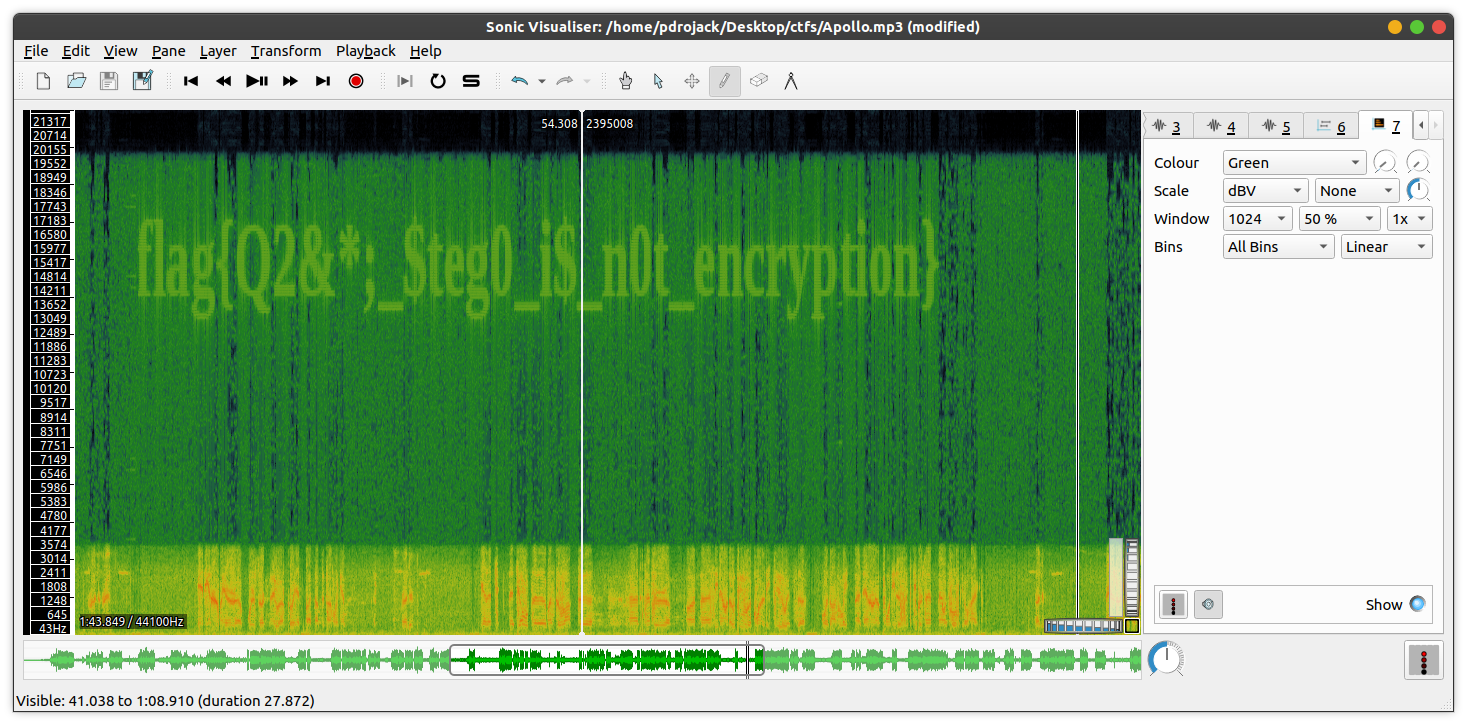Rewind to the start of audio
The image size is (1467, 725).
[x=191, y=81]
